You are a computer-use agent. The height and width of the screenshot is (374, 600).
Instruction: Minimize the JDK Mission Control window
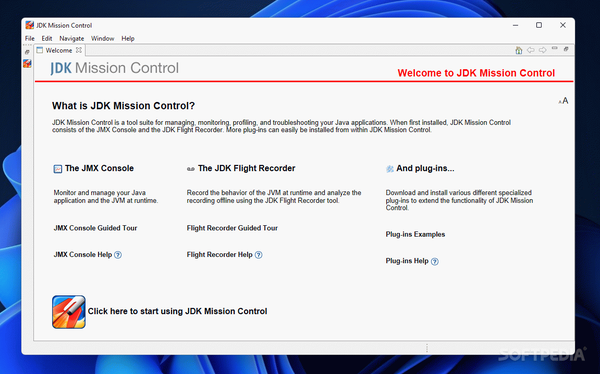[515, 25]
